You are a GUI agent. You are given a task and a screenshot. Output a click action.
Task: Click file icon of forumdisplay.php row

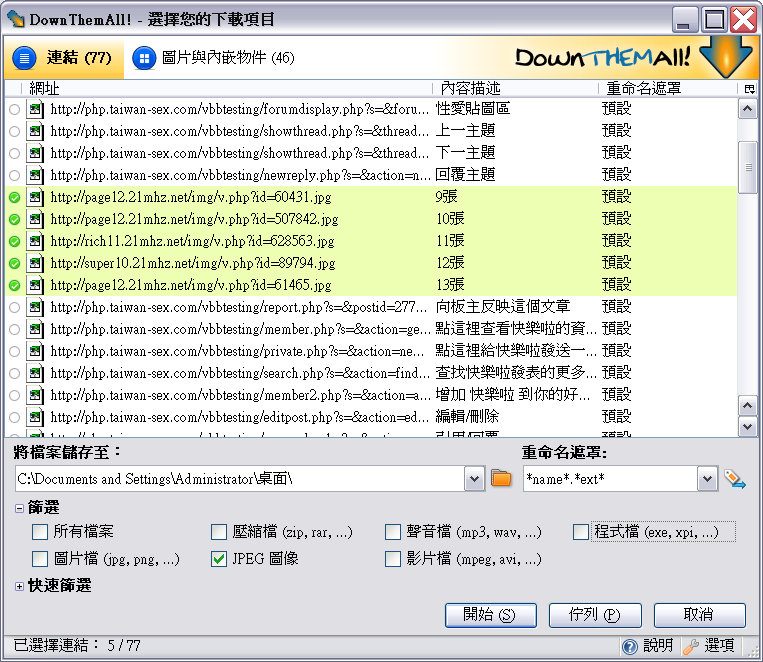[x=35, y=109]
